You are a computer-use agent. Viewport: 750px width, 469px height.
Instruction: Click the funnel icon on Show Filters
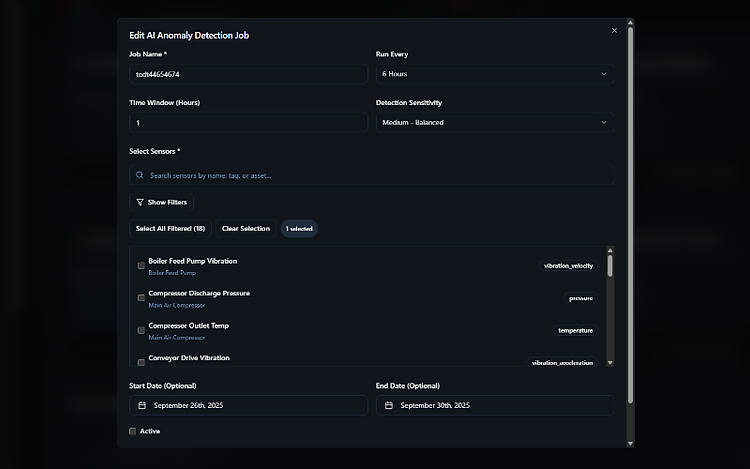point(140,202)
